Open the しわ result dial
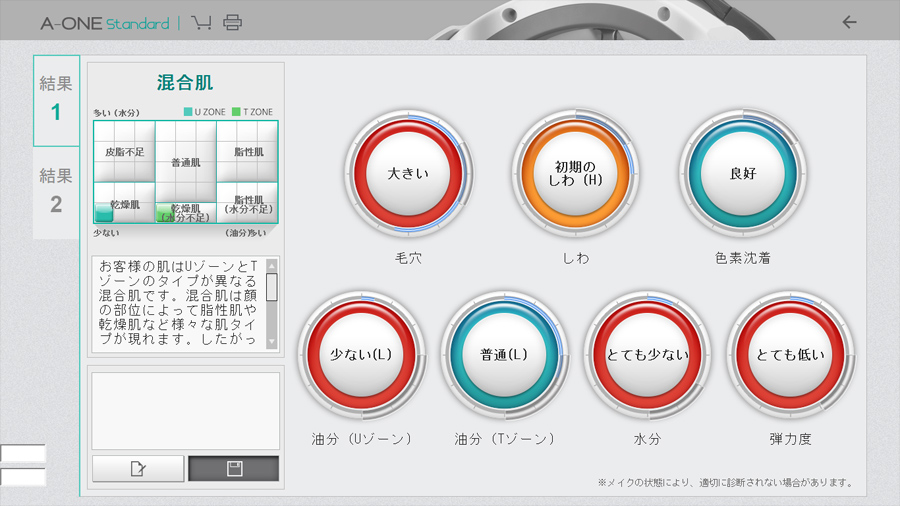The height and width of the screenshot is (506, 900). [575, 173]
